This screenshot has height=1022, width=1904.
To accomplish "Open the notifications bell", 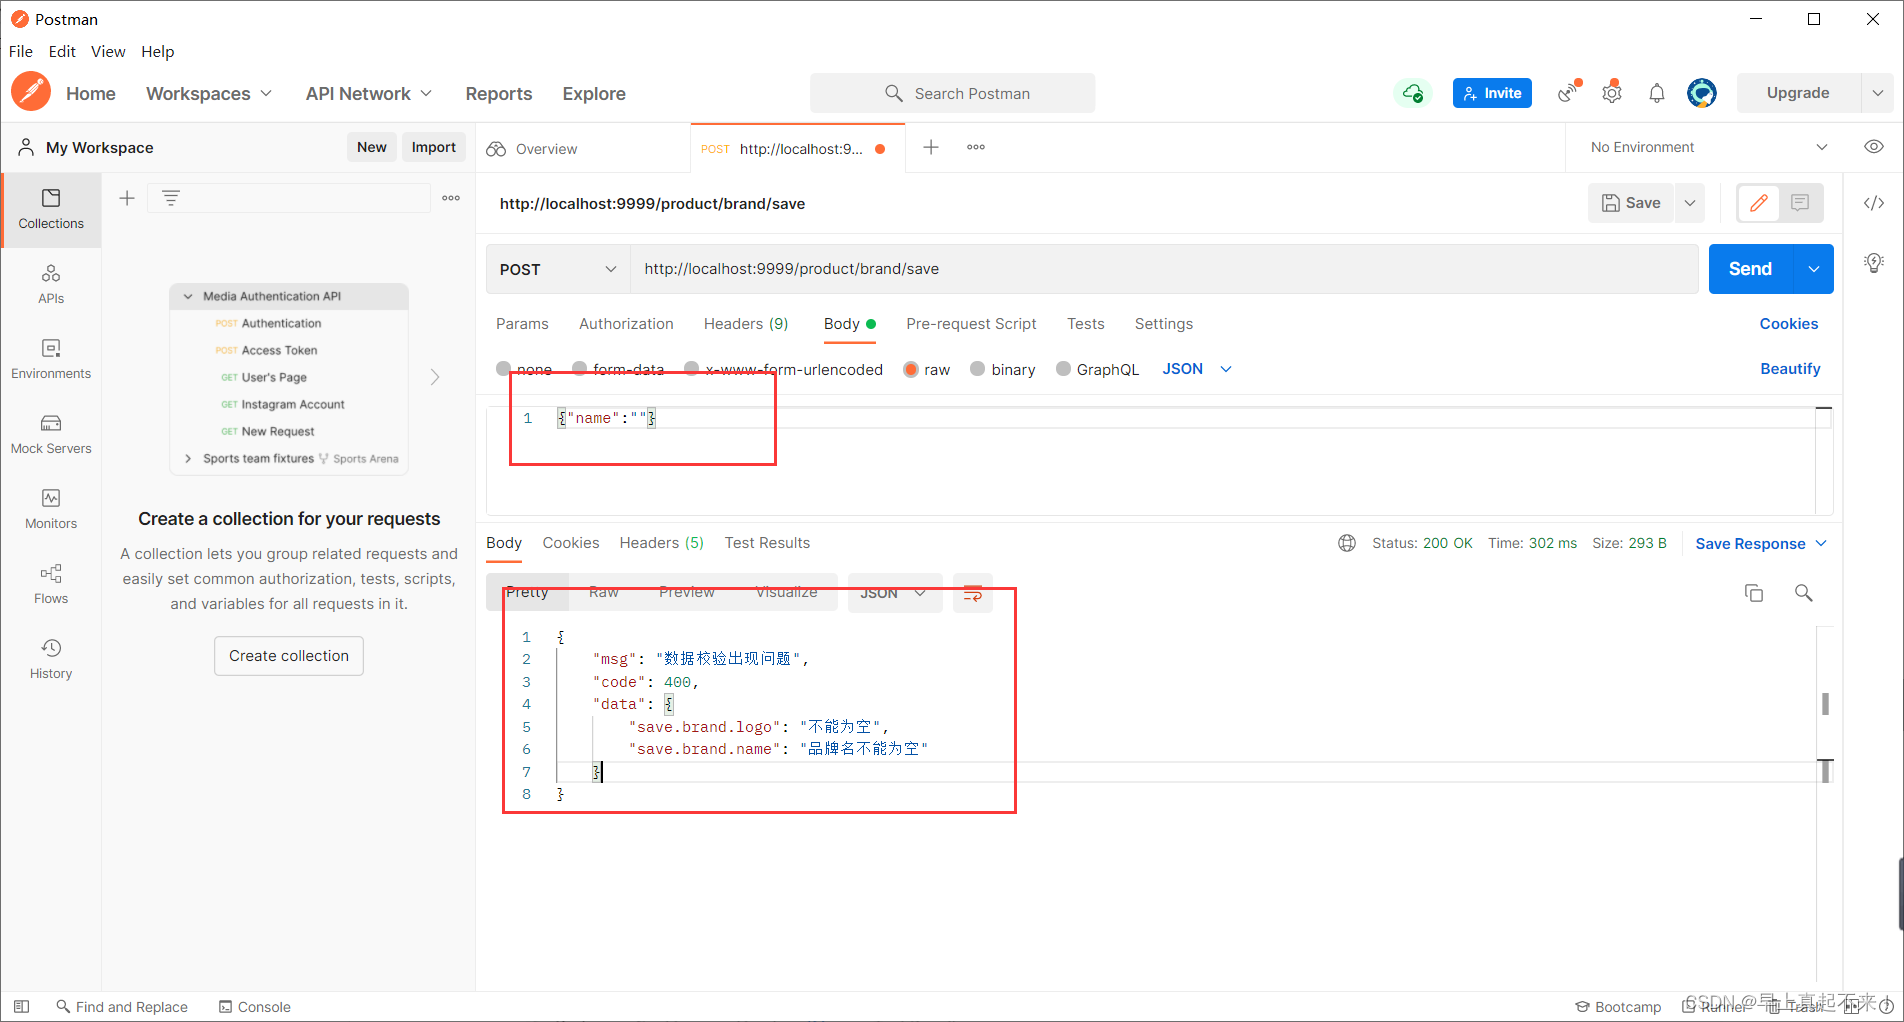I will click(1657, 93).
